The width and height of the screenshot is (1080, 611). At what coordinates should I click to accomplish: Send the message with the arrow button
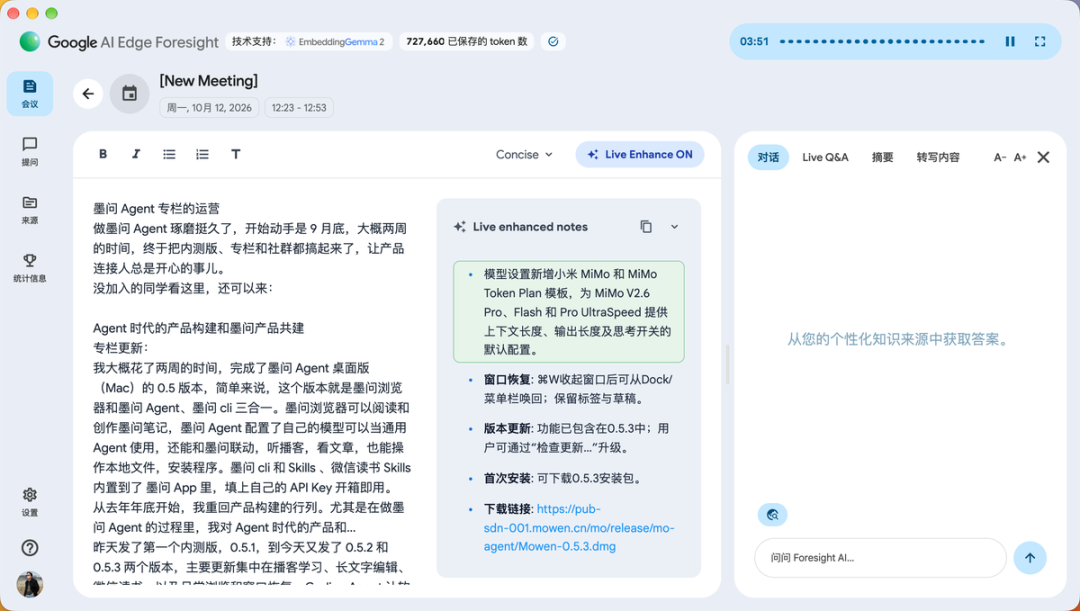(x=1030, y=558)
